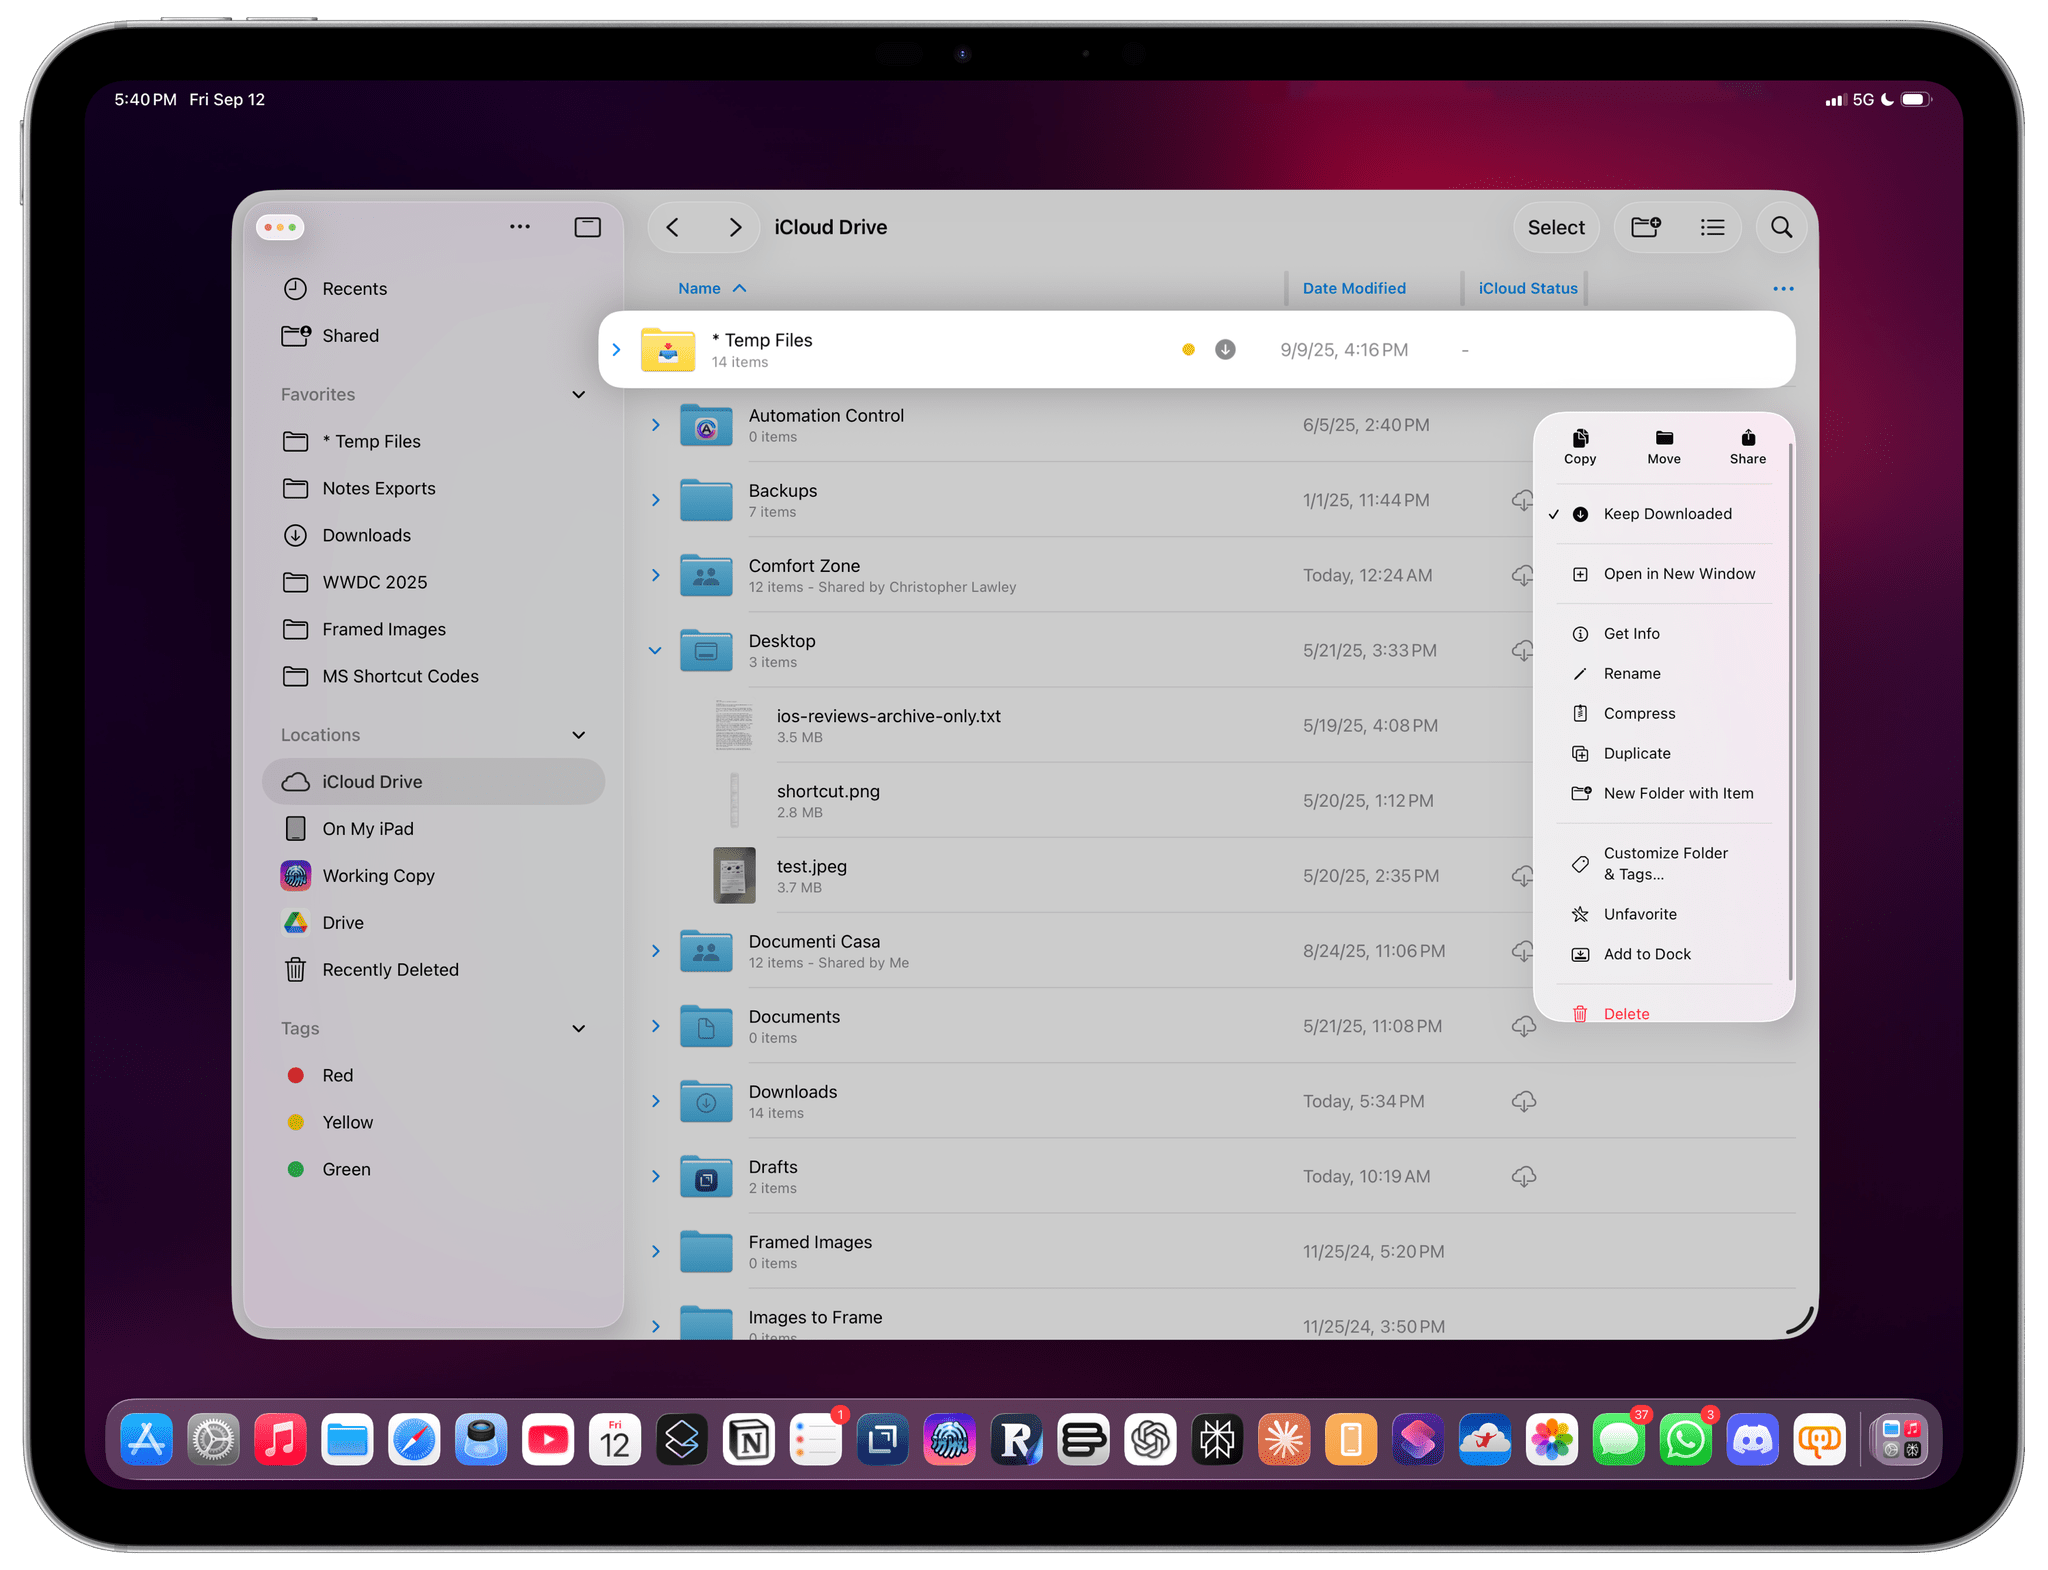This screenshot has width=2048, height=1570.
Task: Go back with the left chevron button
Action: click(x=673, y=227)
